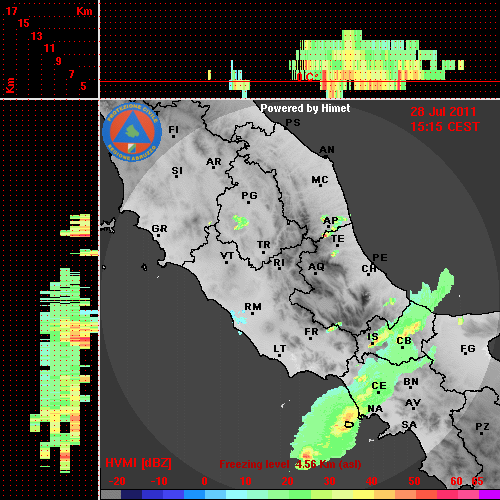Click the AQ city label
This screenshot has height=500, width=500.
pos(316,267)
